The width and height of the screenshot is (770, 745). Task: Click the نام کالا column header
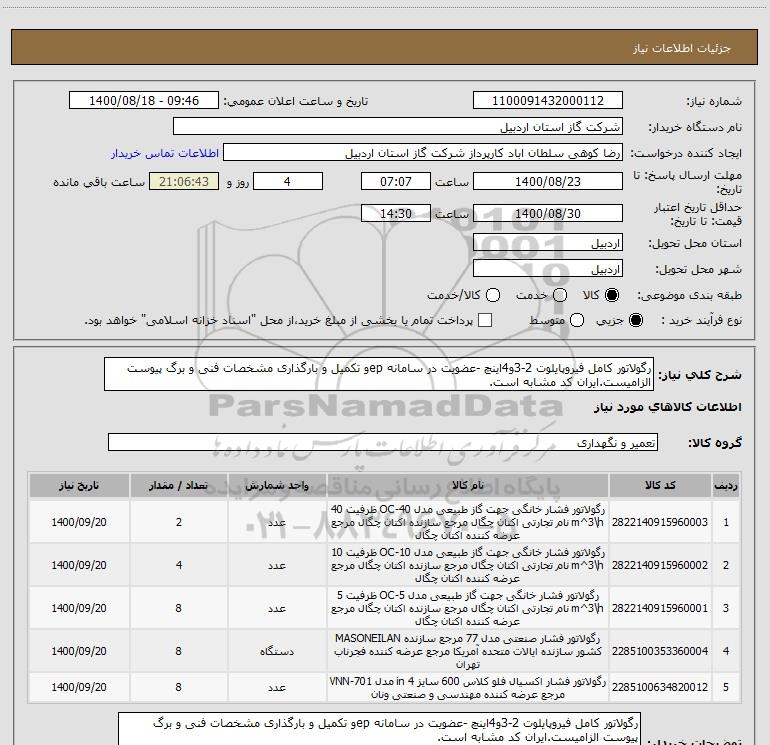click(468, 486)
